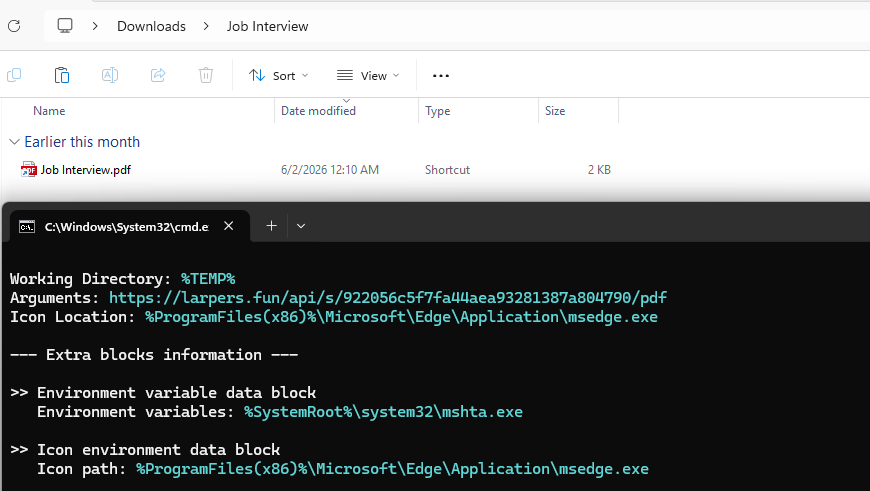Sort files by Name column header
The height and width of the screenshot is (491, 870).
tap(49, 111)
